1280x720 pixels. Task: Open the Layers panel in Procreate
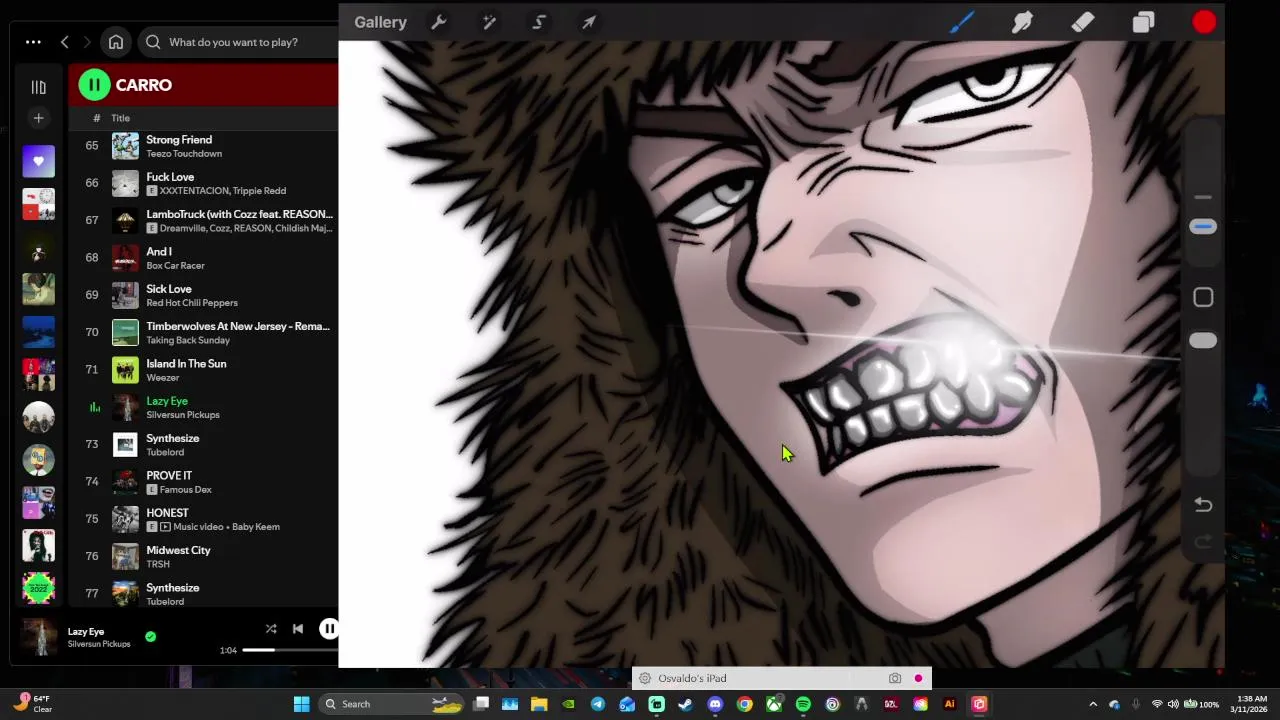click(1143, 22)
